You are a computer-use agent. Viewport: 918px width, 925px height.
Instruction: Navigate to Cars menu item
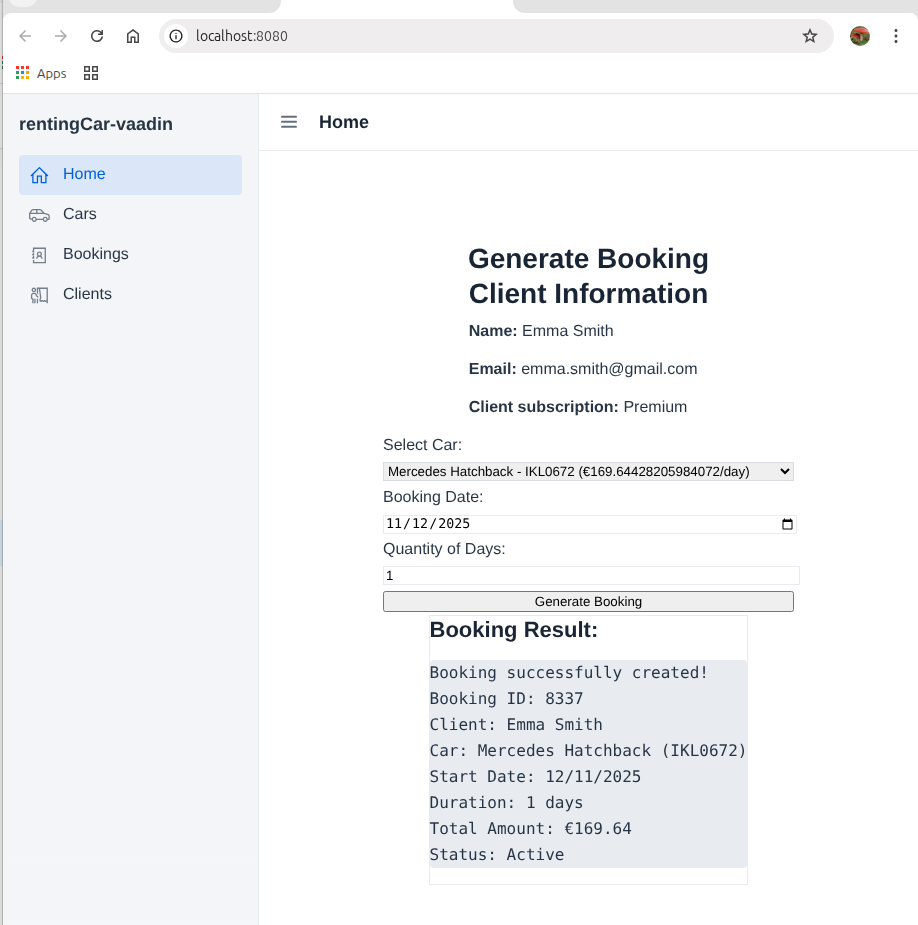click(x=80, y=214)
